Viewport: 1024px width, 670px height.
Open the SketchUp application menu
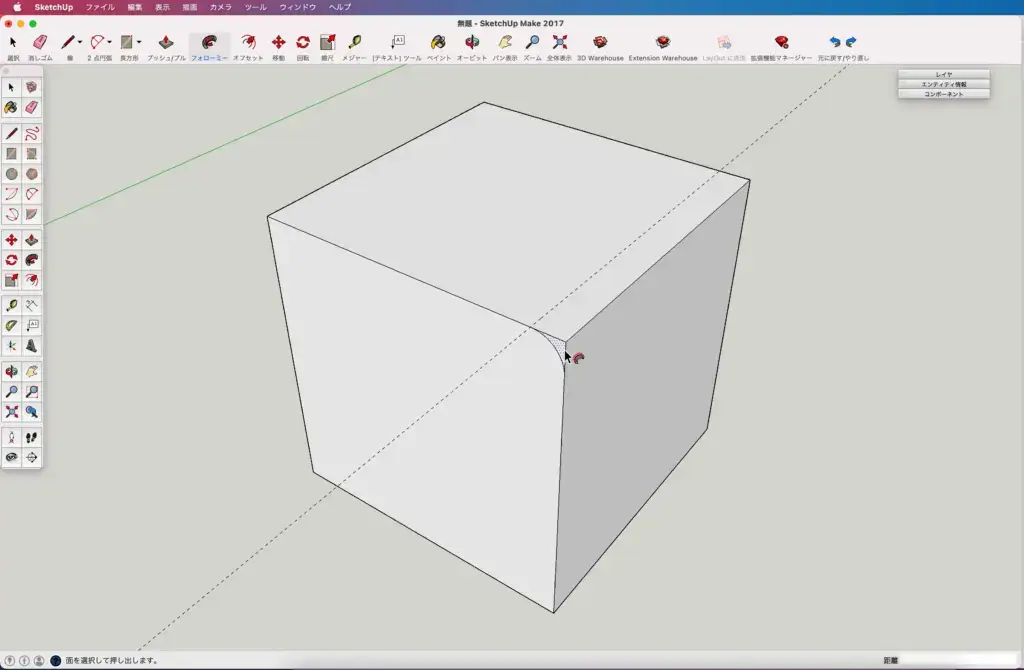coord(54,7)
